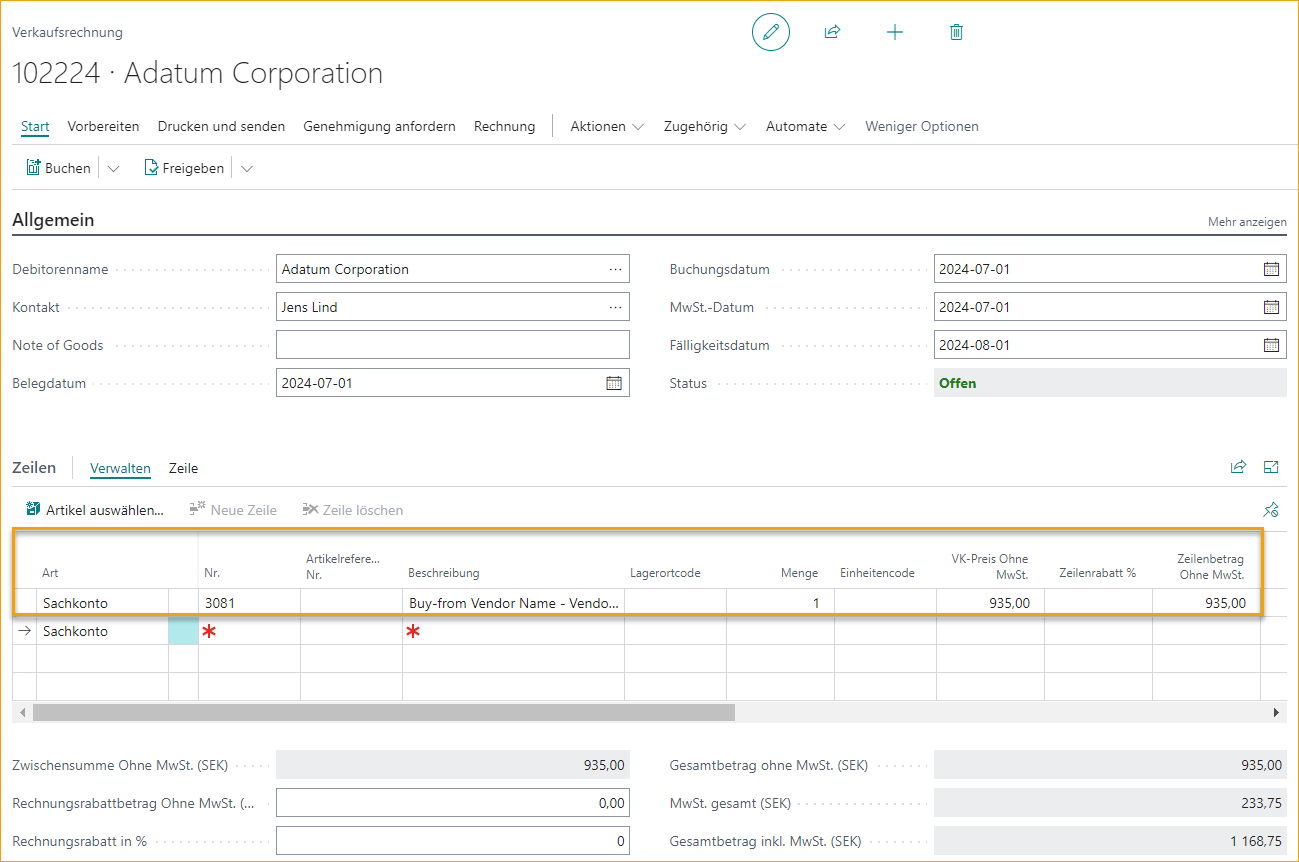Screen dimensions: 1299x862
Task: Click the highlighted cell in second line row
Action: click(183, 631)
